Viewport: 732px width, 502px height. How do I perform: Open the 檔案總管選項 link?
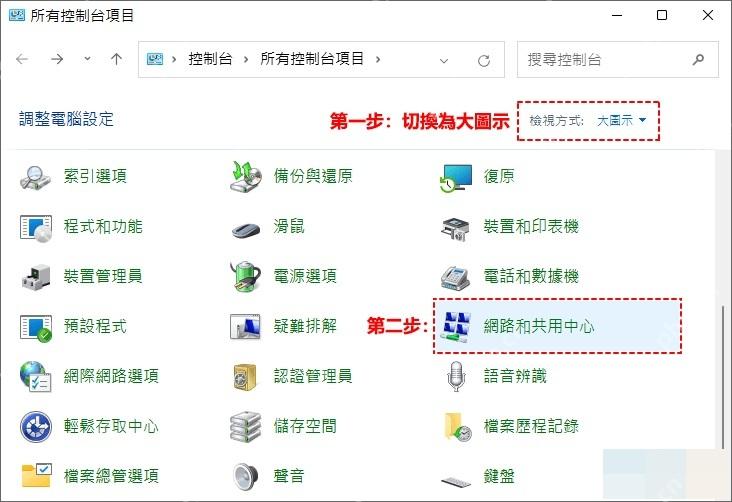pos(111,476)
